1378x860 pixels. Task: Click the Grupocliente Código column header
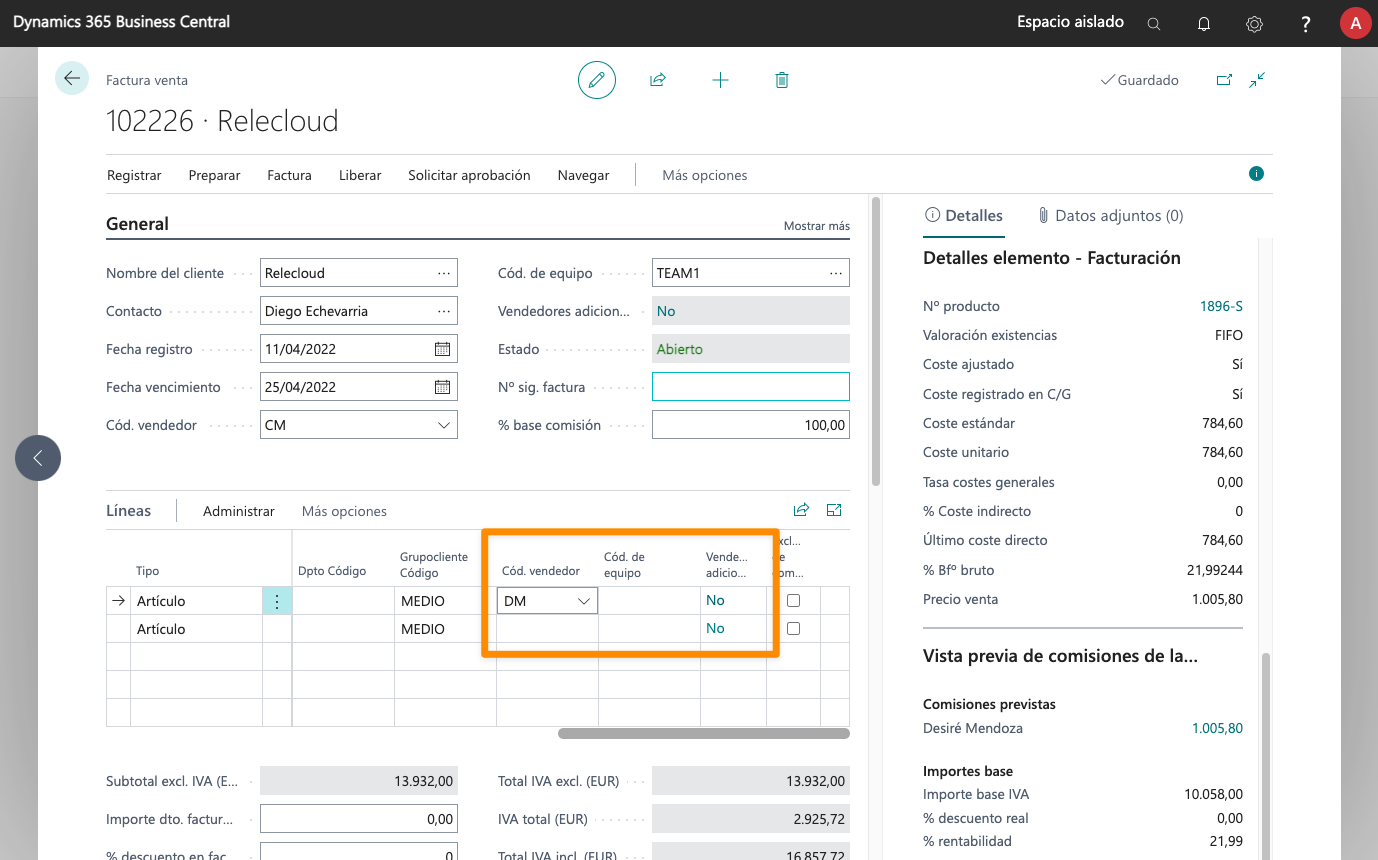point(434,565)
